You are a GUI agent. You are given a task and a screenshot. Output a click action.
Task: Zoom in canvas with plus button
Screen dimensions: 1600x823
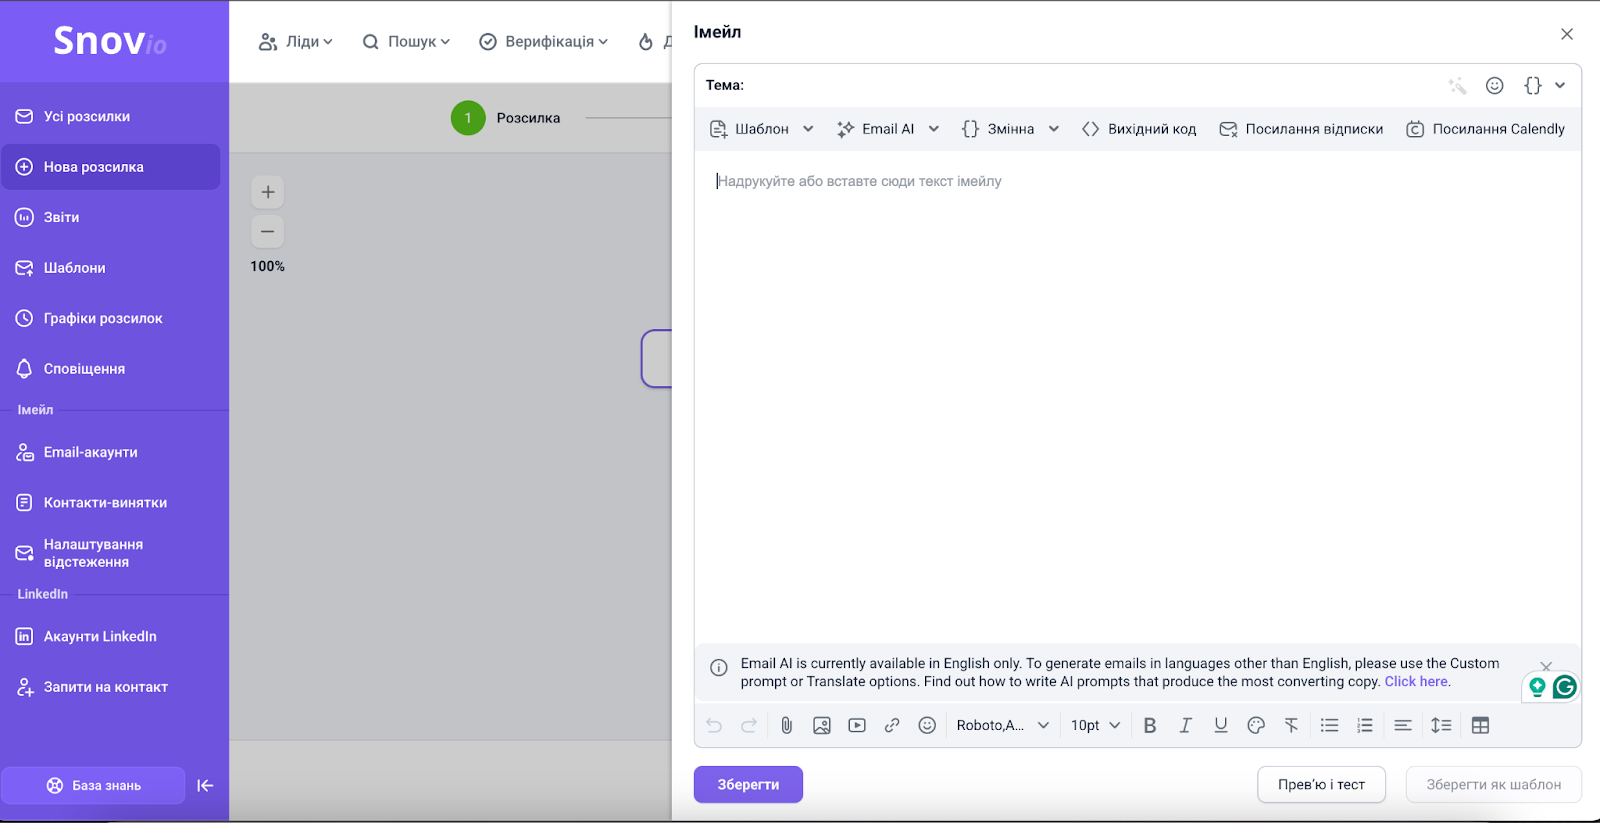pyautogui.click(x=268, y=192)
